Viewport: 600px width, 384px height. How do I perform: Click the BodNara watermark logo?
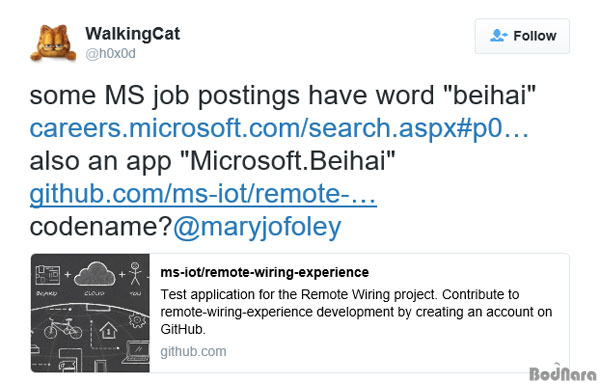click(x=563, y=372)
